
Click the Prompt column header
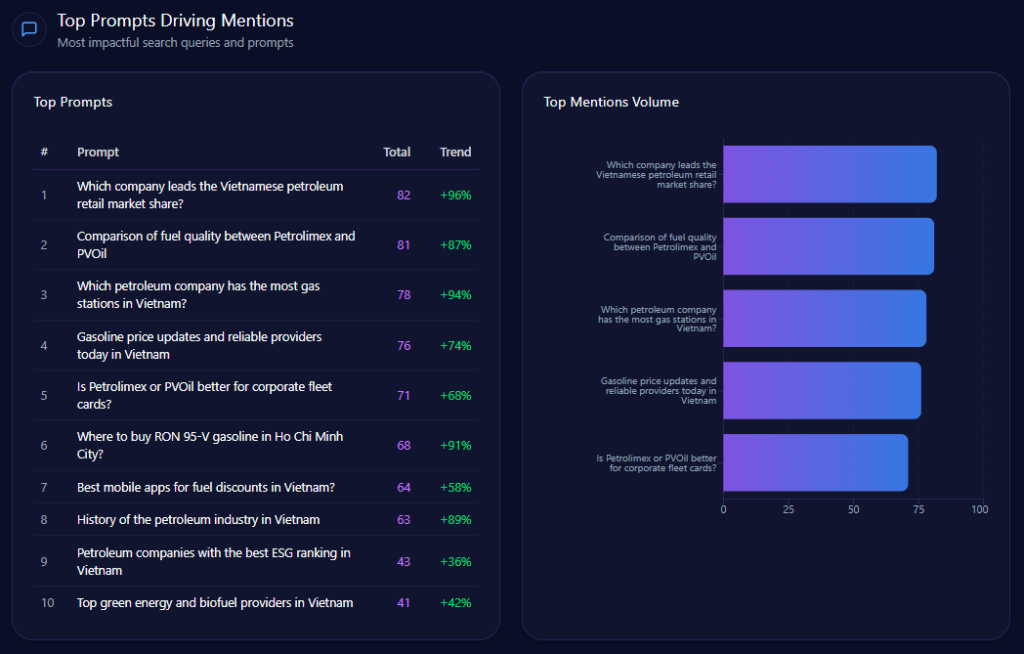point(98,152)
